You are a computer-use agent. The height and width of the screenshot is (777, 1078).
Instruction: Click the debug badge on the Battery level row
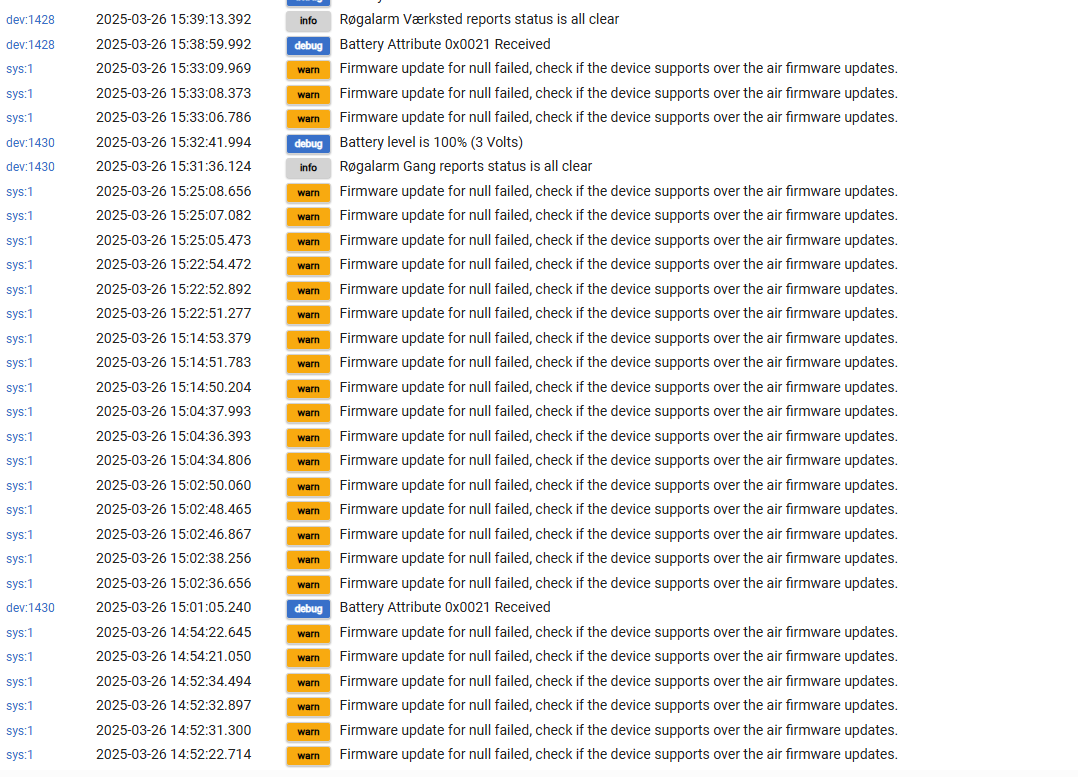point(308,143)
